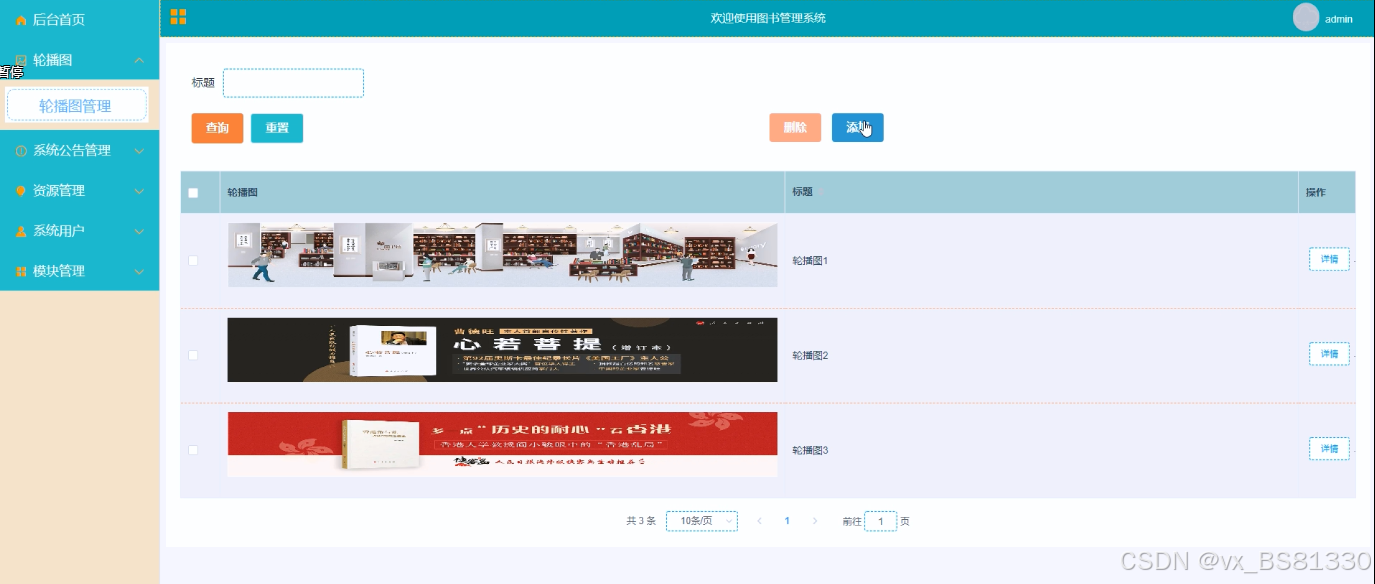Click the orange 查询 button
The height and width of the screenshot is (584, 1375).
click(217, 128)
